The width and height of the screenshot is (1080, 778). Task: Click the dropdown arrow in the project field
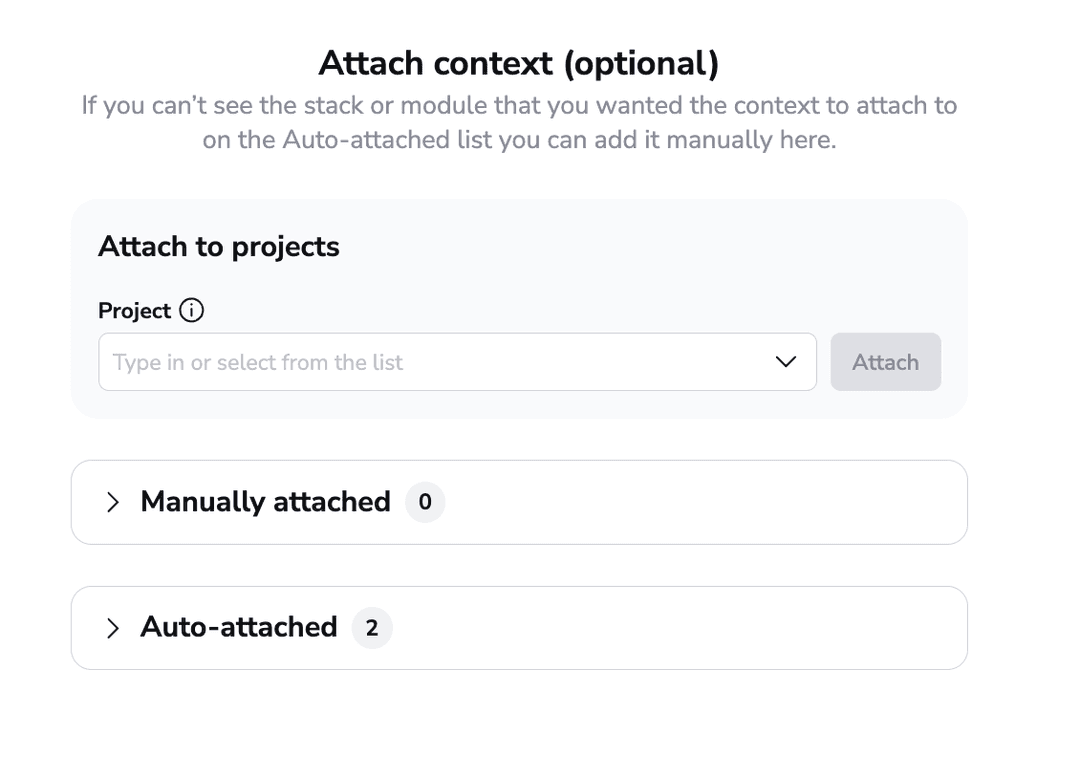coord(784,362)
